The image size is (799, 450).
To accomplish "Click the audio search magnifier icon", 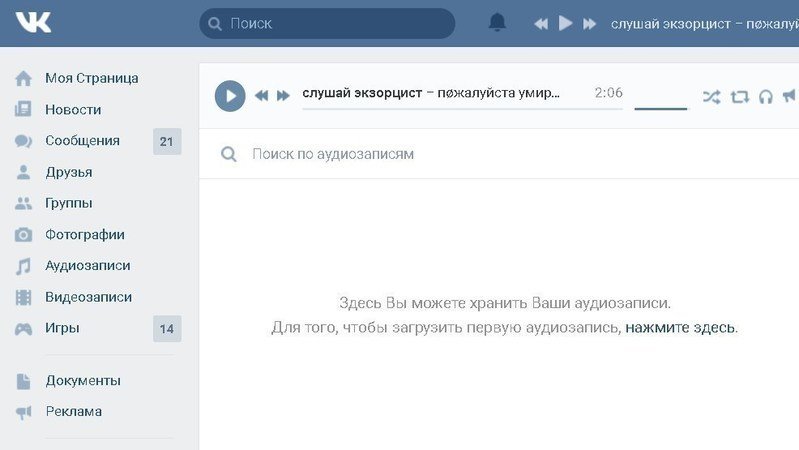I will [229, 154].
